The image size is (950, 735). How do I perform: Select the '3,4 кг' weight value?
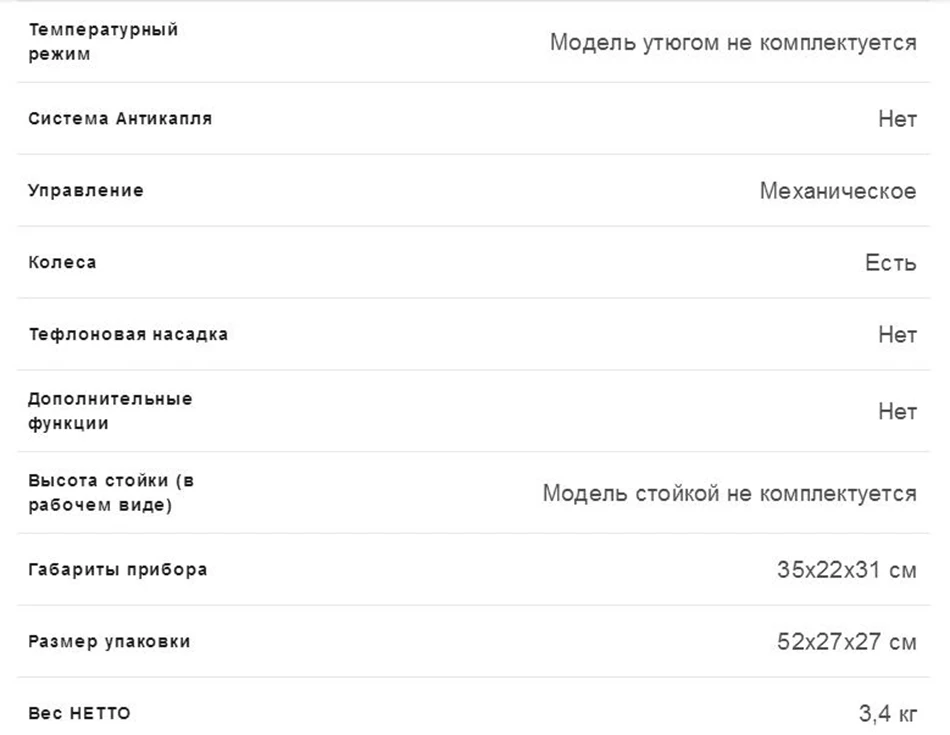(x=888, y=714)
